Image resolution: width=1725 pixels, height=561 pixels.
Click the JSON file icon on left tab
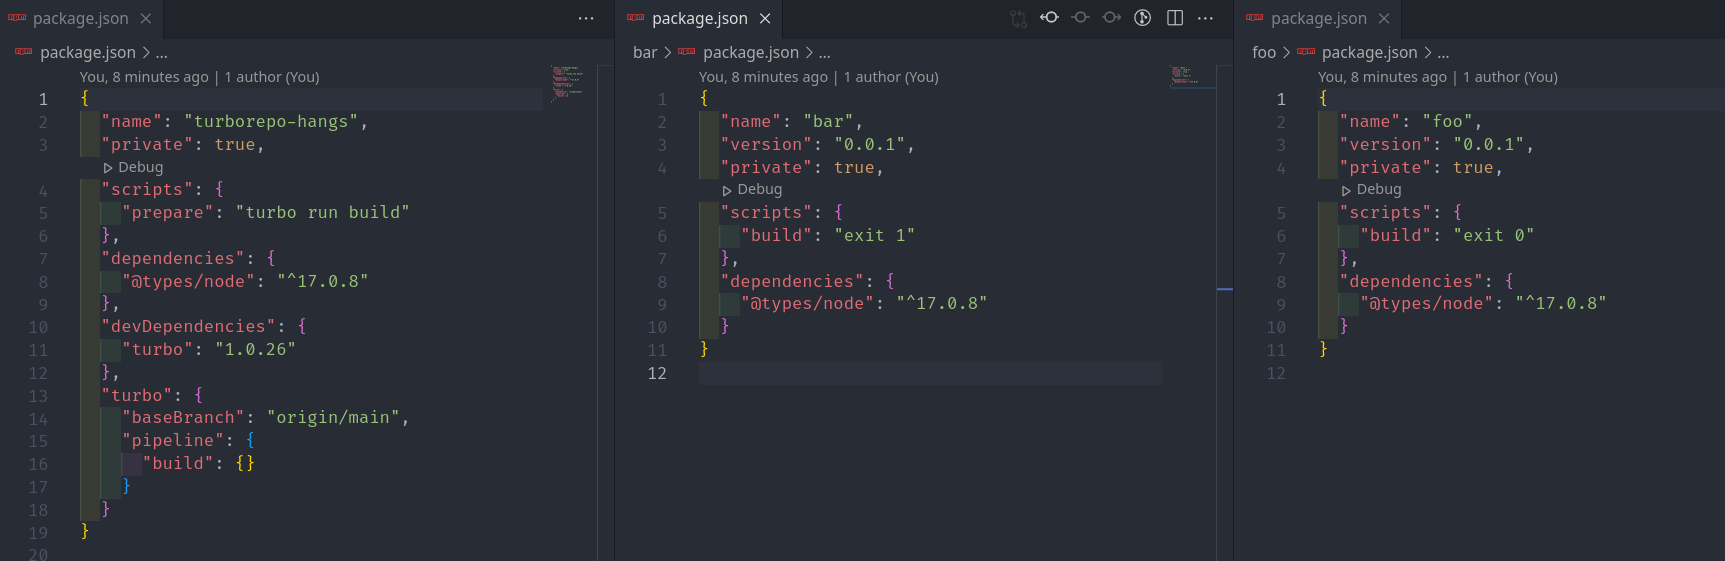point(17,18)
